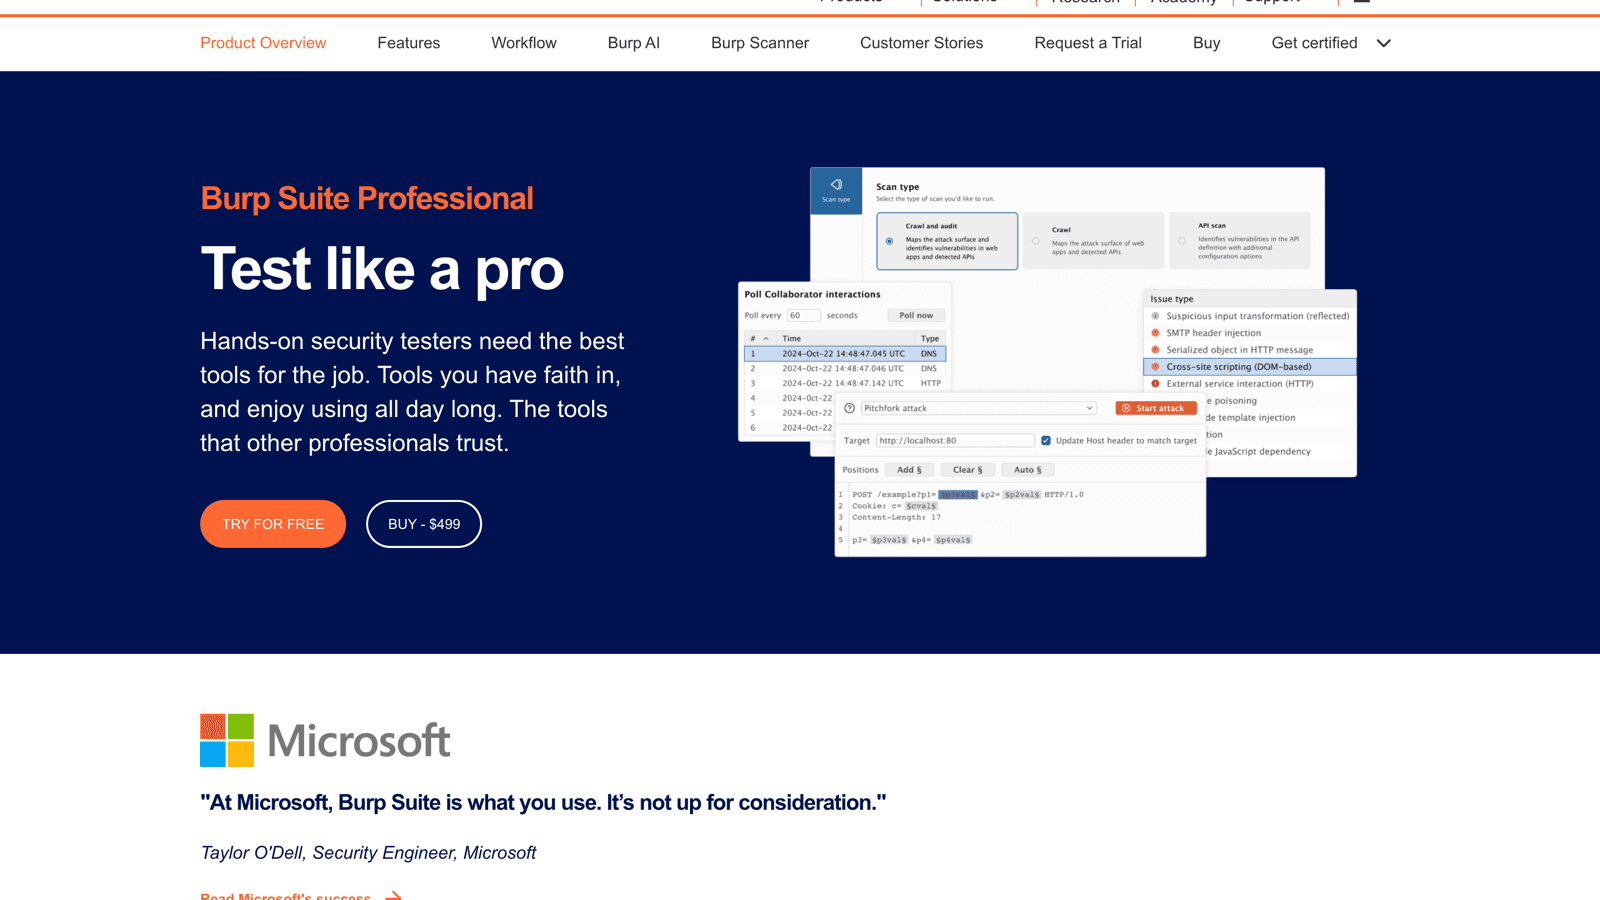Go to the Features tab

tap(408, 43)
